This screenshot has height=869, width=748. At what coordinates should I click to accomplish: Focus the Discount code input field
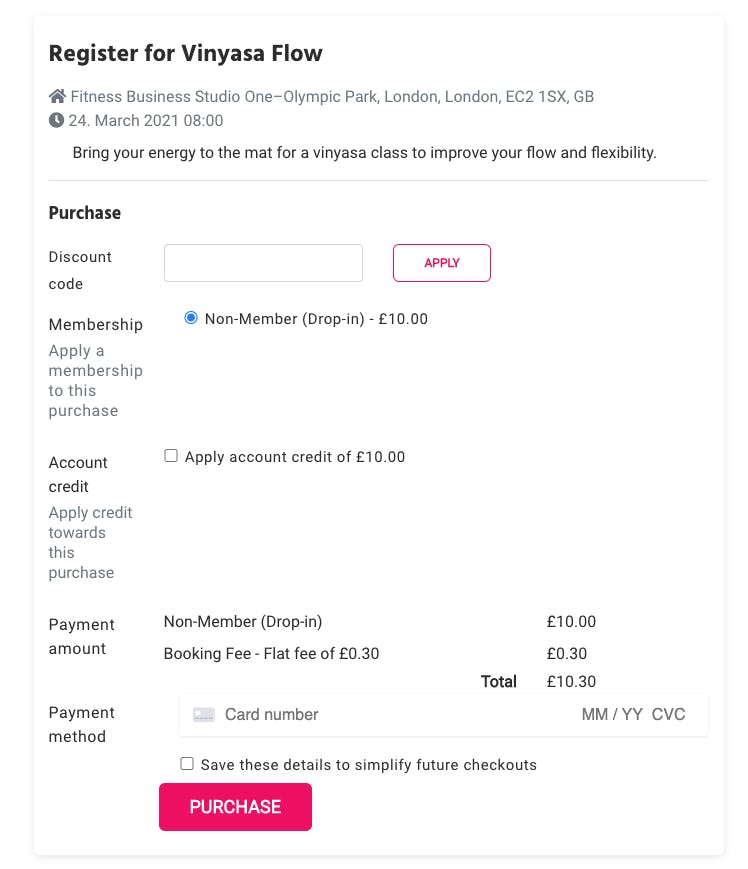tap(263, 263)
